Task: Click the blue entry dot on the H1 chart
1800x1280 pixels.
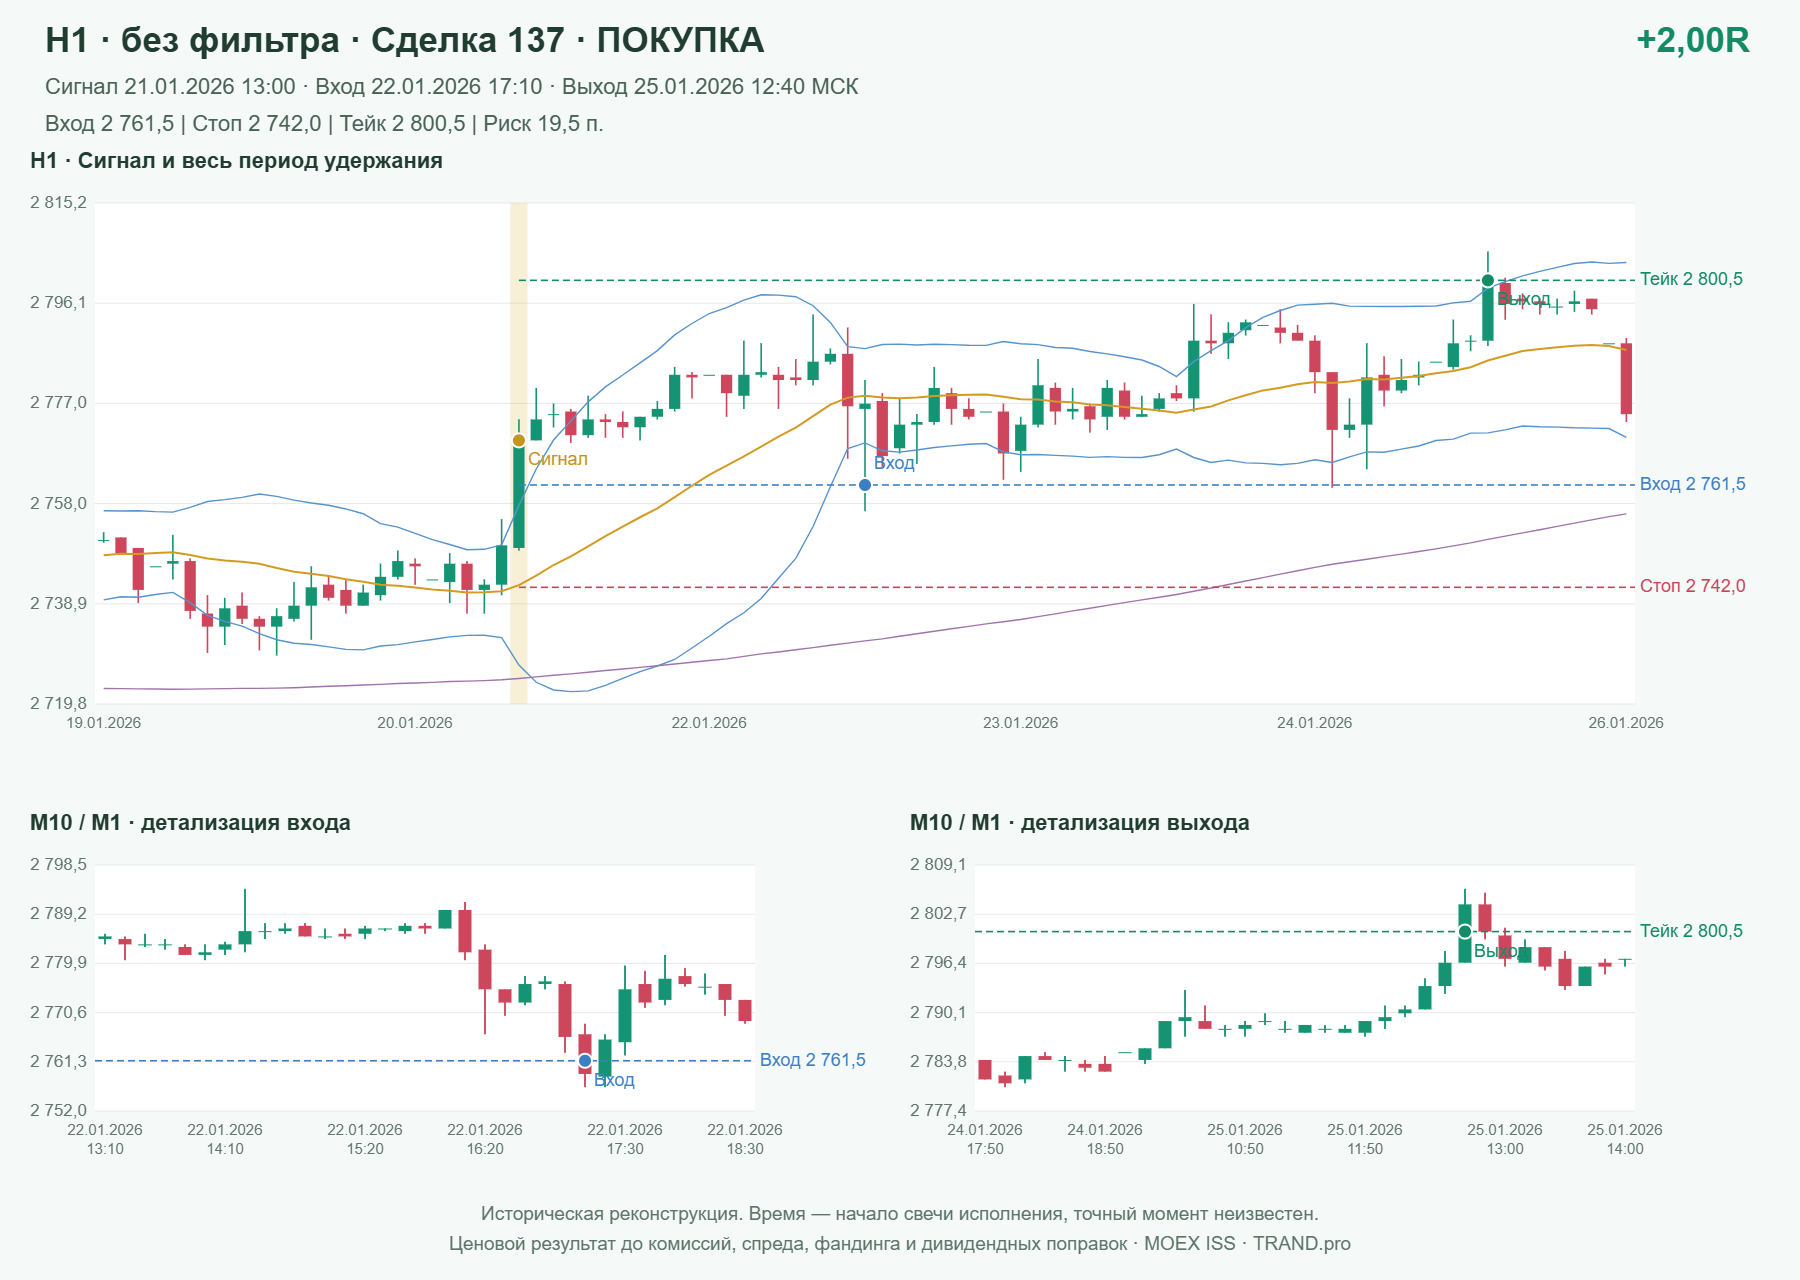Action: pos(865,485)
